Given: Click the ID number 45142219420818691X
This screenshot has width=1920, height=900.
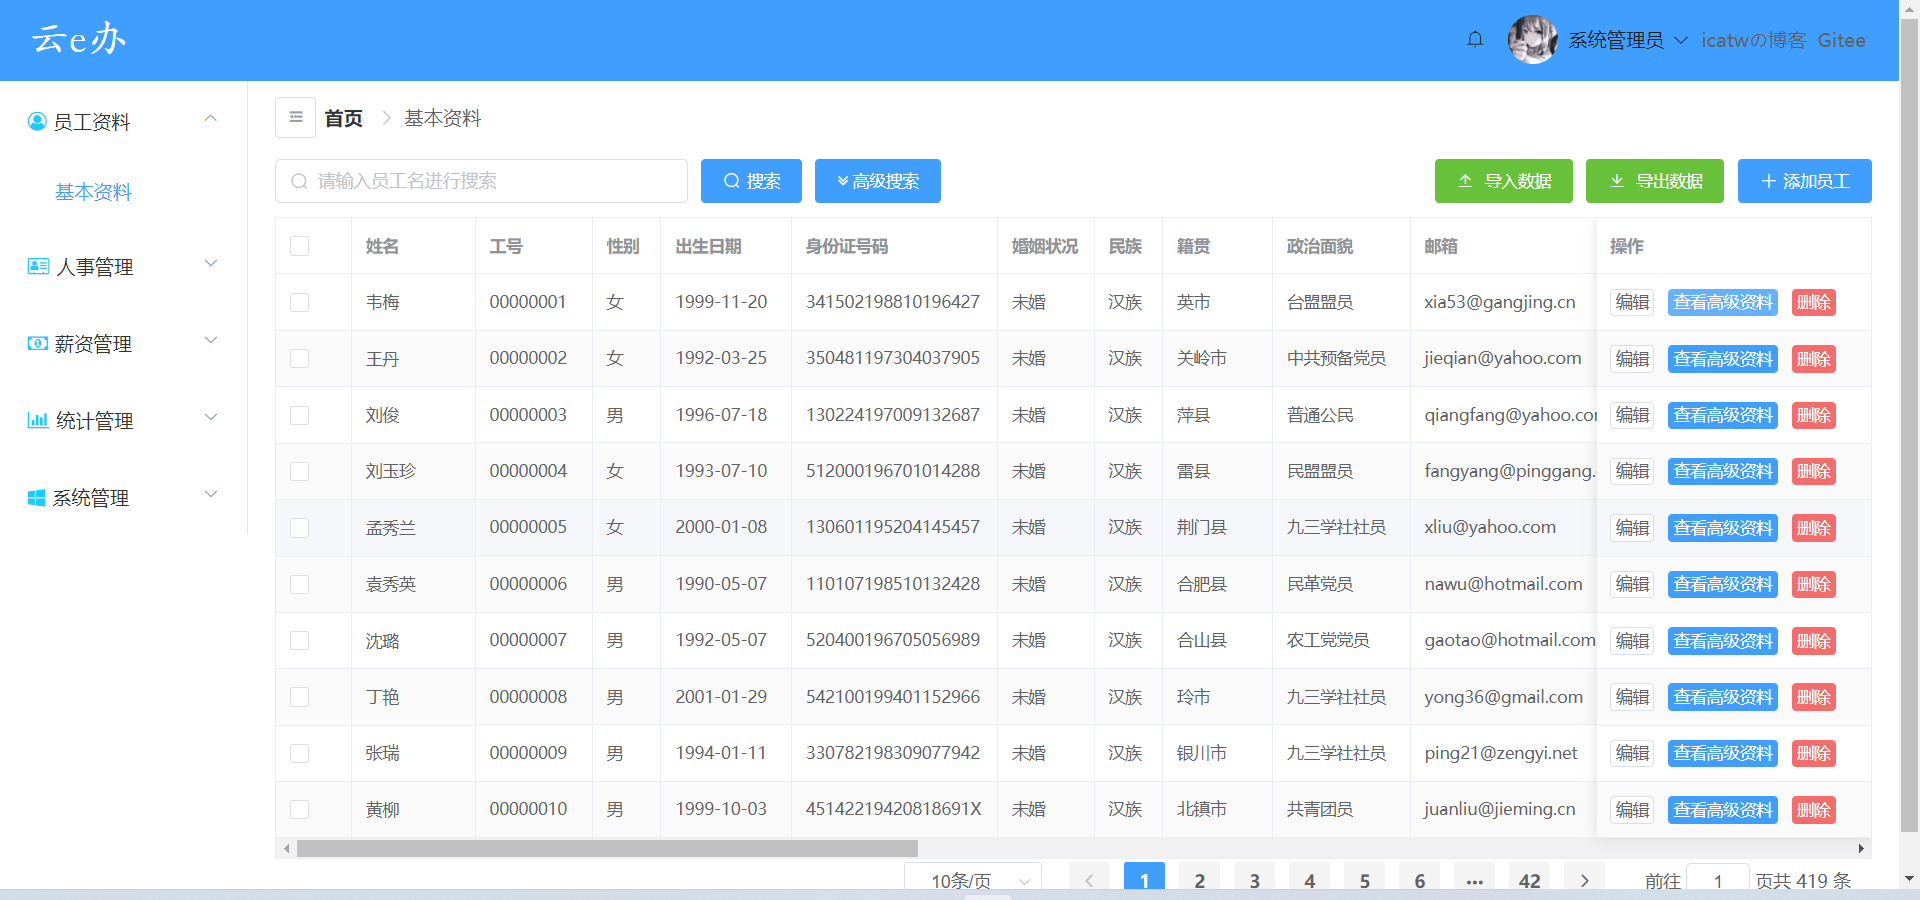Looking at the screenshot, I should (893, 809).
